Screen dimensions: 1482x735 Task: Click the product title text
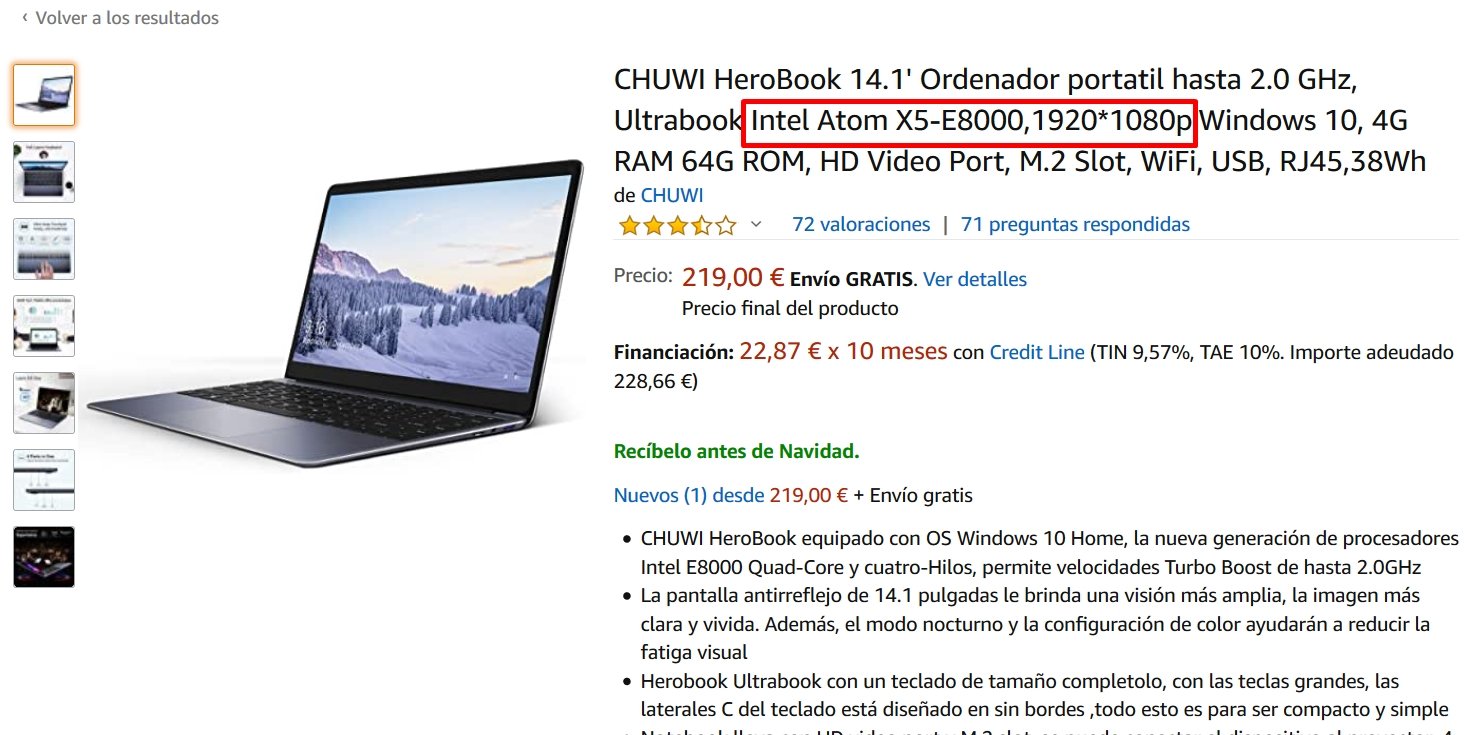pos(1020,120)
